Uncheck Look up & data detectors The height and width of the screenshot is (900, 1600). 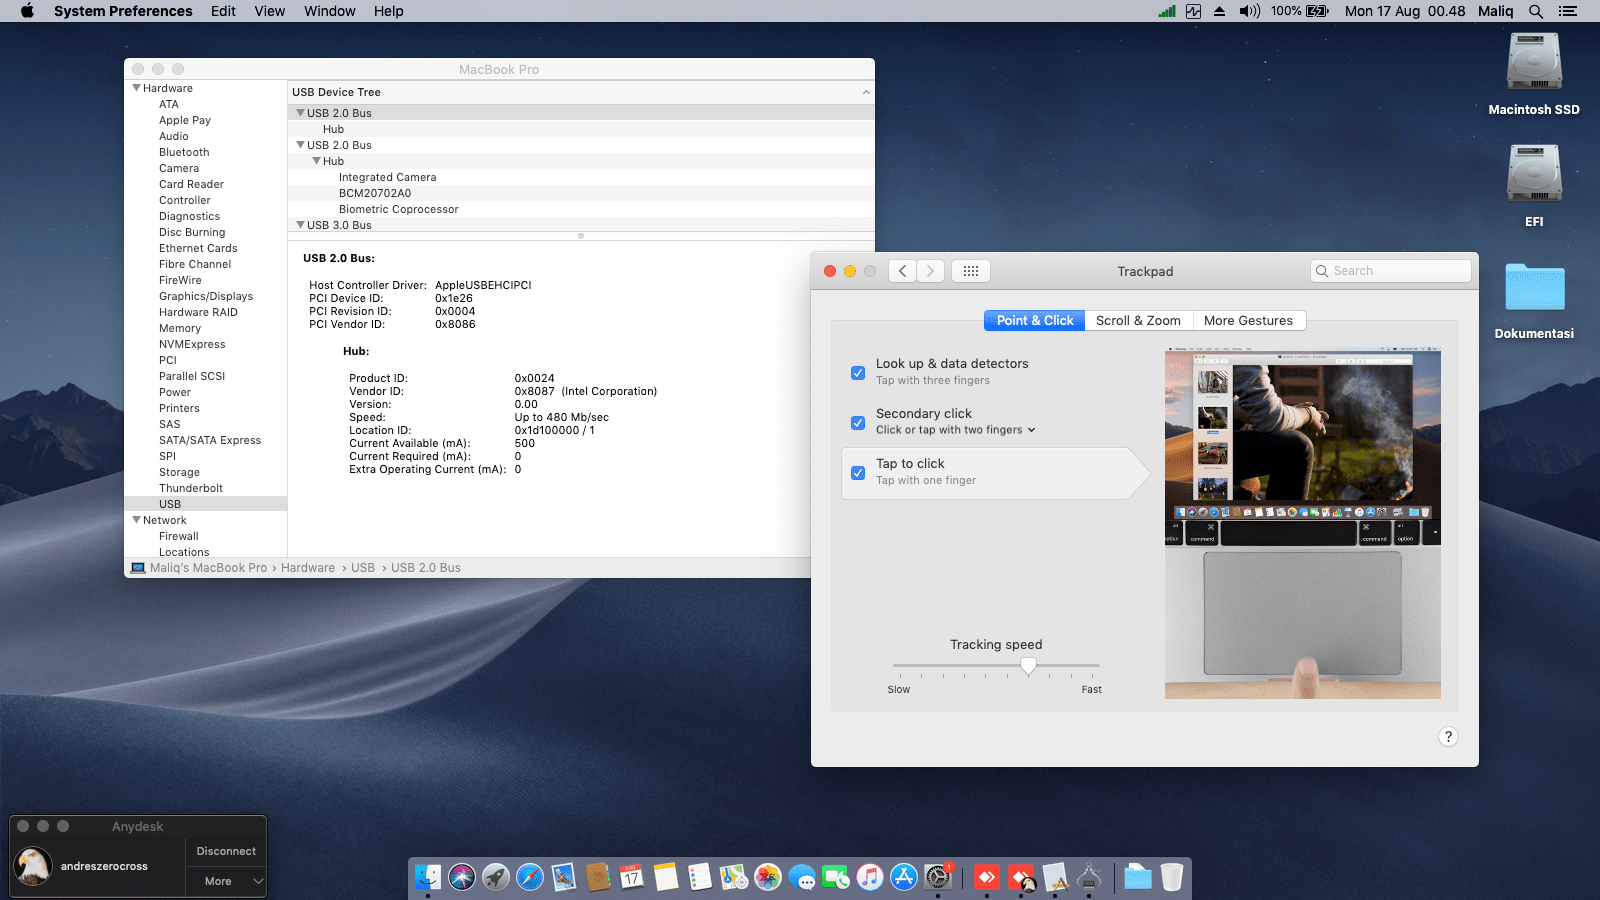(858, 373)
